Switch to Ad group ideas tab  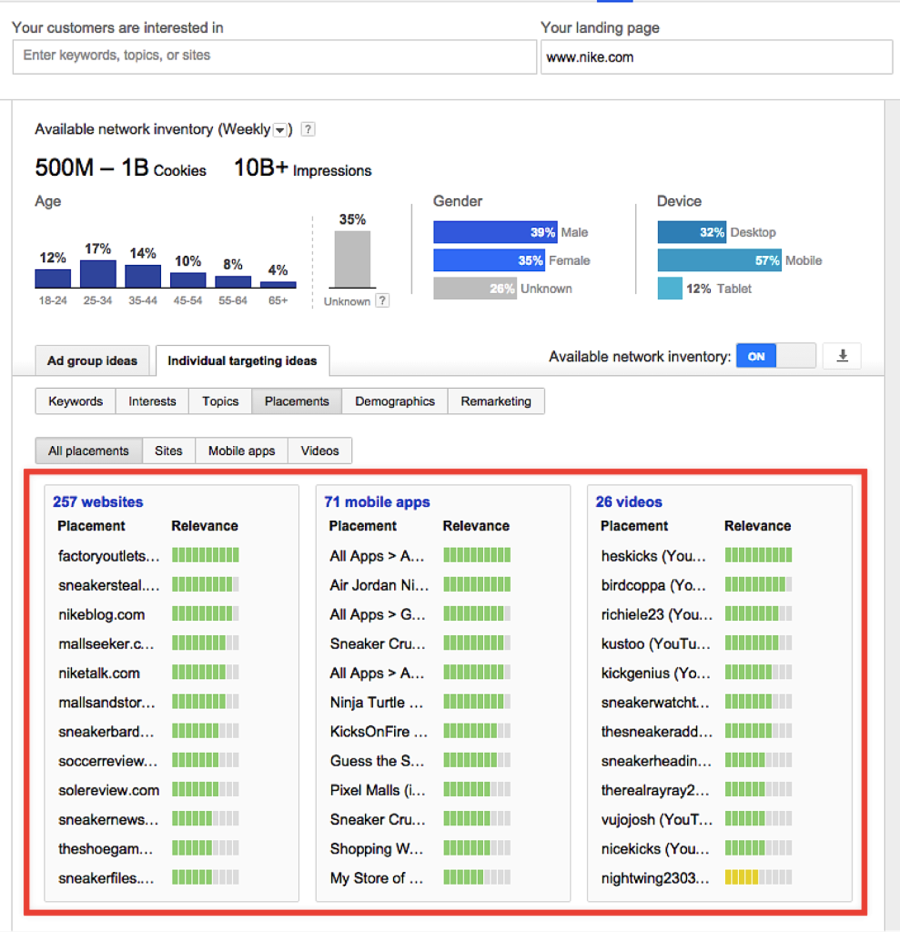[x=93, y=361]
